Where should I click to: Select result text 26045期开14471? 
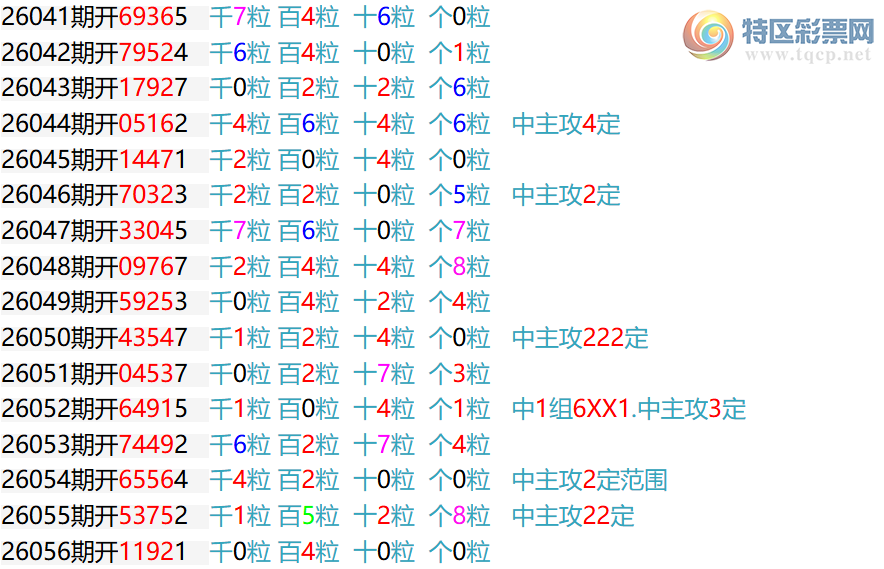coord(94,160)
